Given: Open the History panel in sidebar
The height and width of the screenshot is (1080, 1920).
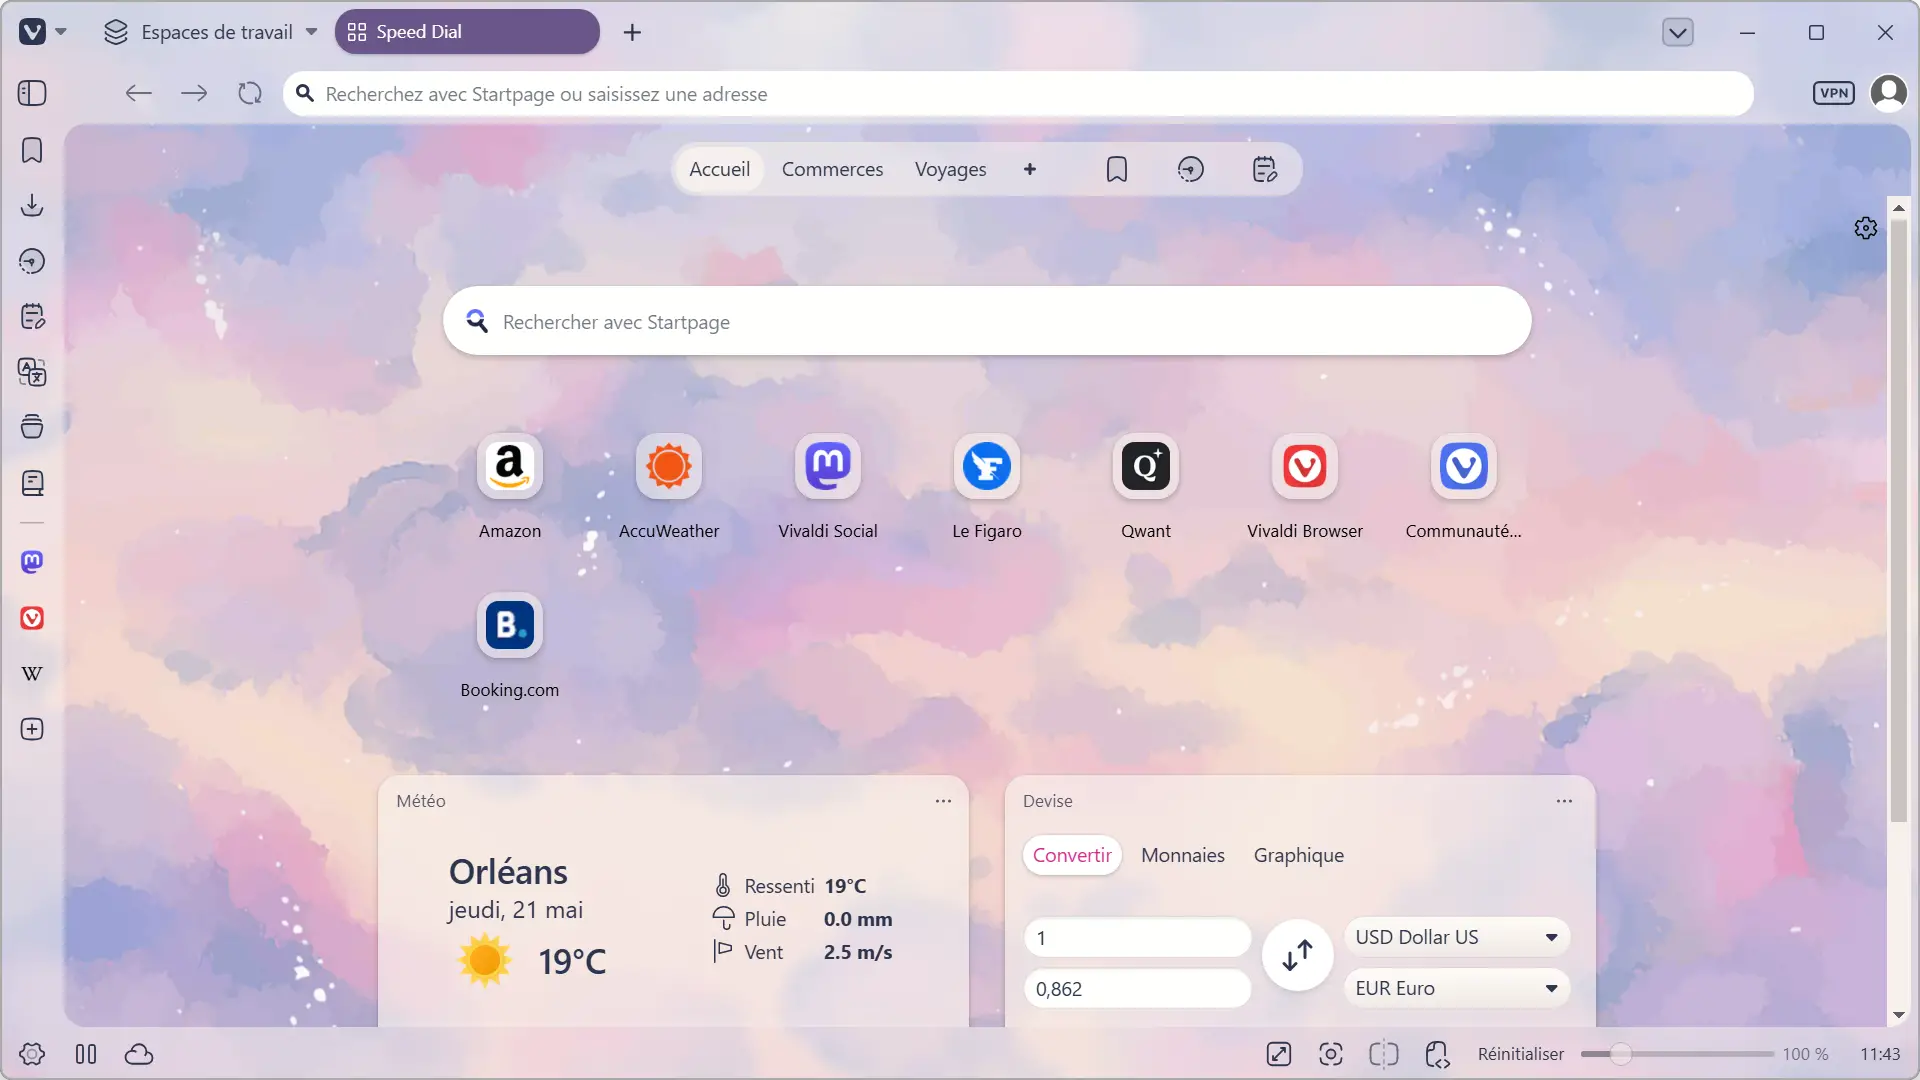Looking at the screenshot, I should pyautogui.click(x=32, y=261).
